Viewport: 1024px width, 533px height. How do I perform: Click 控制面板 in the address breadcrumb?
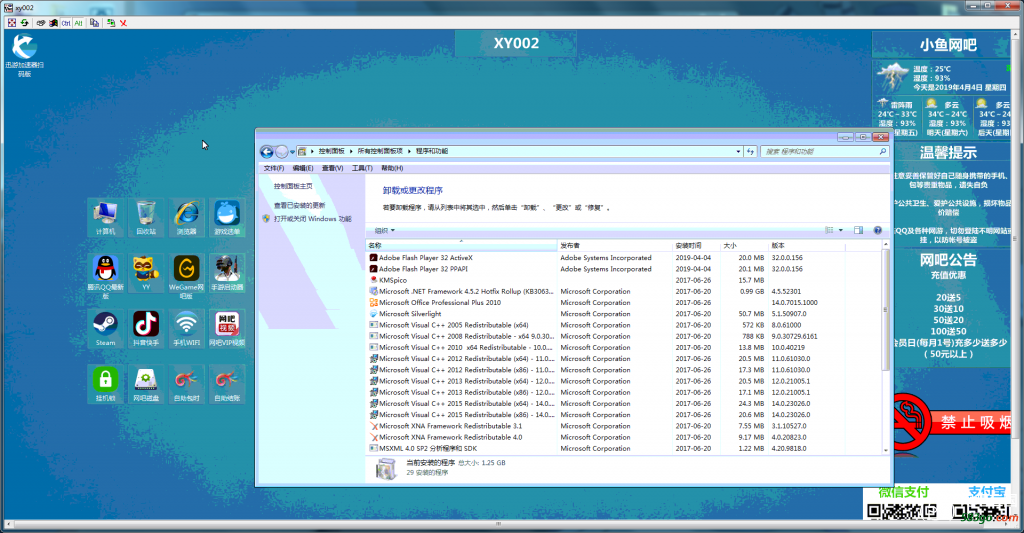coord(332,152)
